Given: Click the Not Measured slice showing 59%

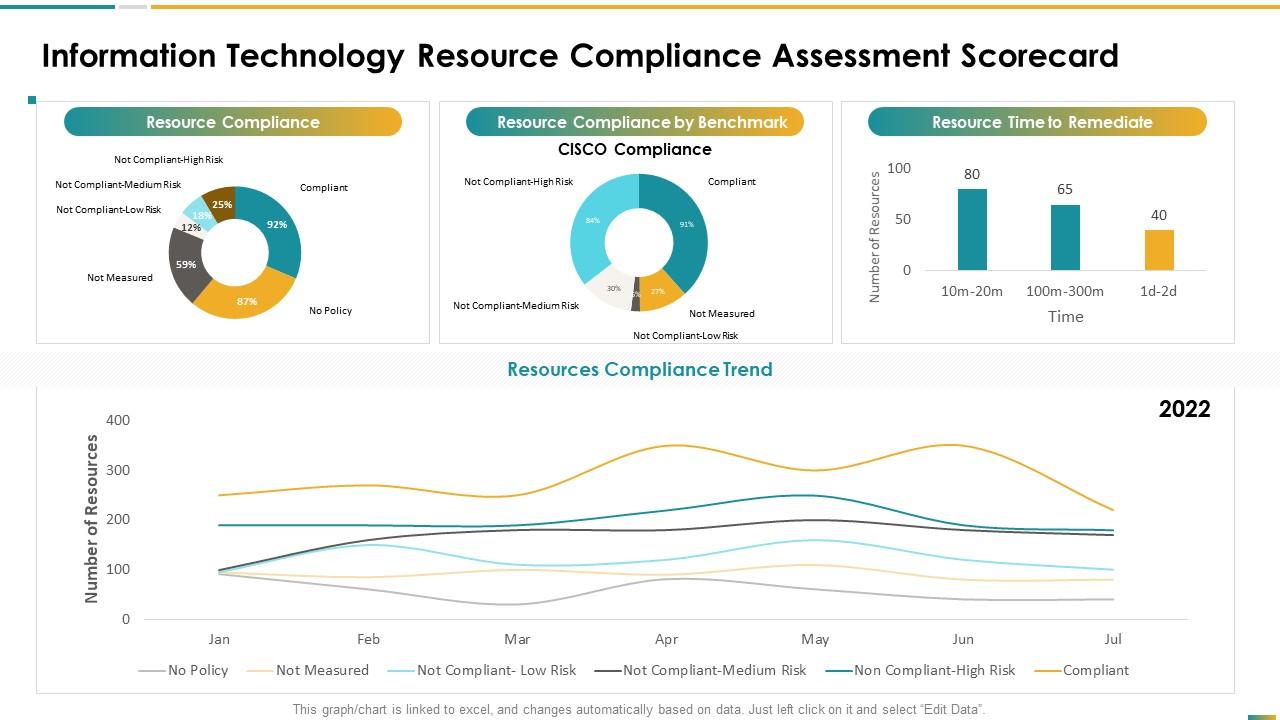Looking at the screenshot, I should pyautogui.click(x=186, y=265).
